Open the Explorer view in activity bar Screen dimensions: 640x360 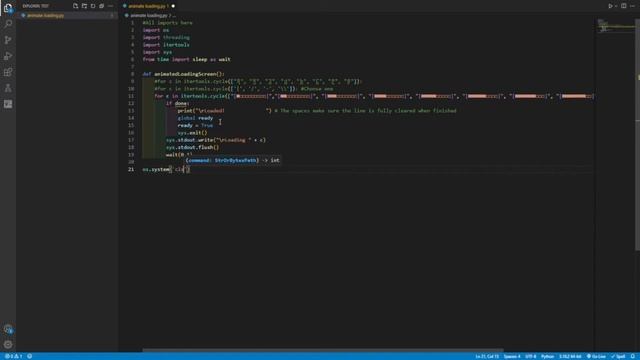(8, 7)
